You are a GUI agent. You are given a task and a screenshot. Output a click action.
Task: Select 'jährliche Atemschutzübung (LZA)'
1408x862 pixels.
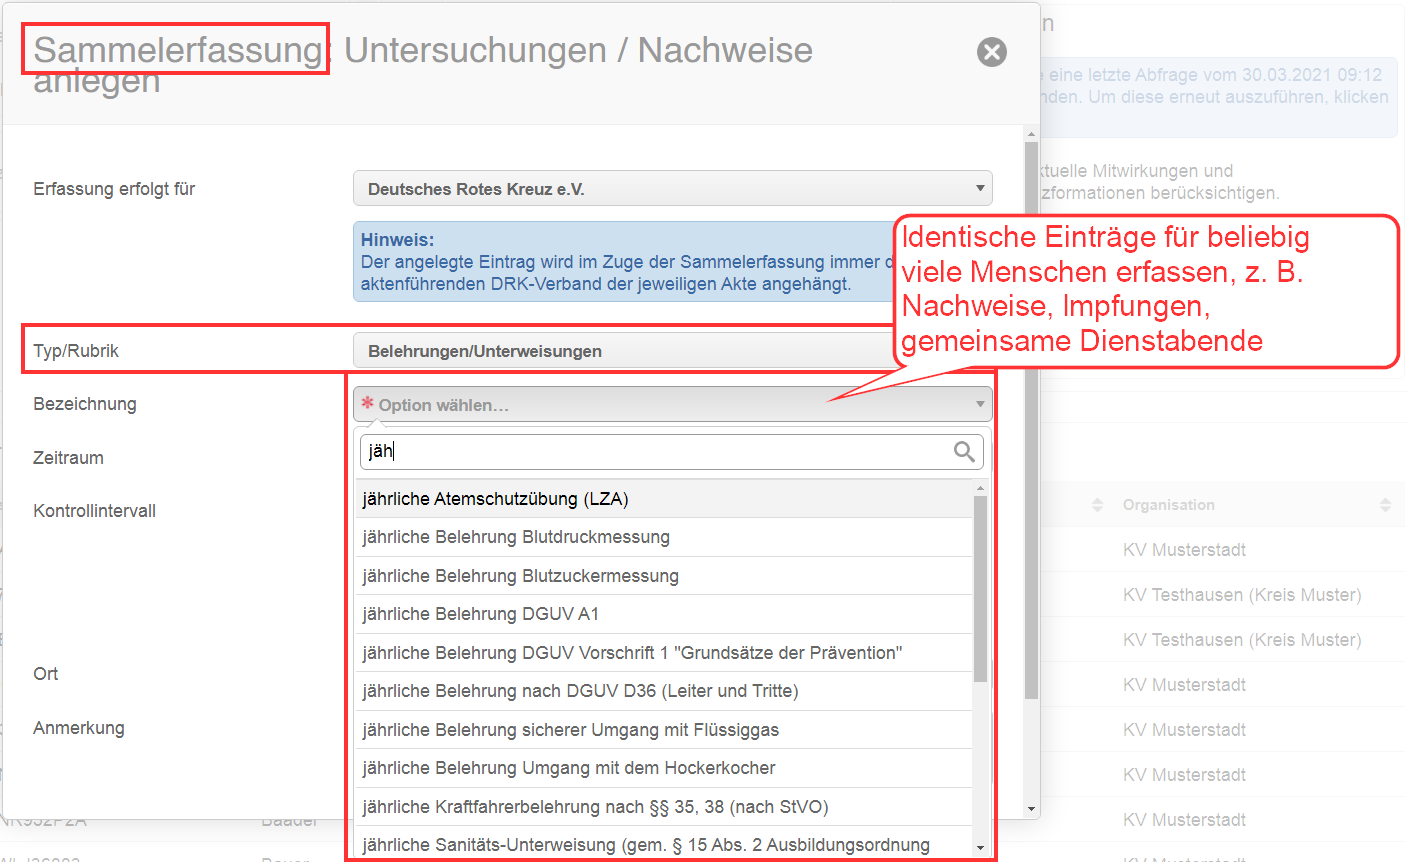tap(664, 499)
